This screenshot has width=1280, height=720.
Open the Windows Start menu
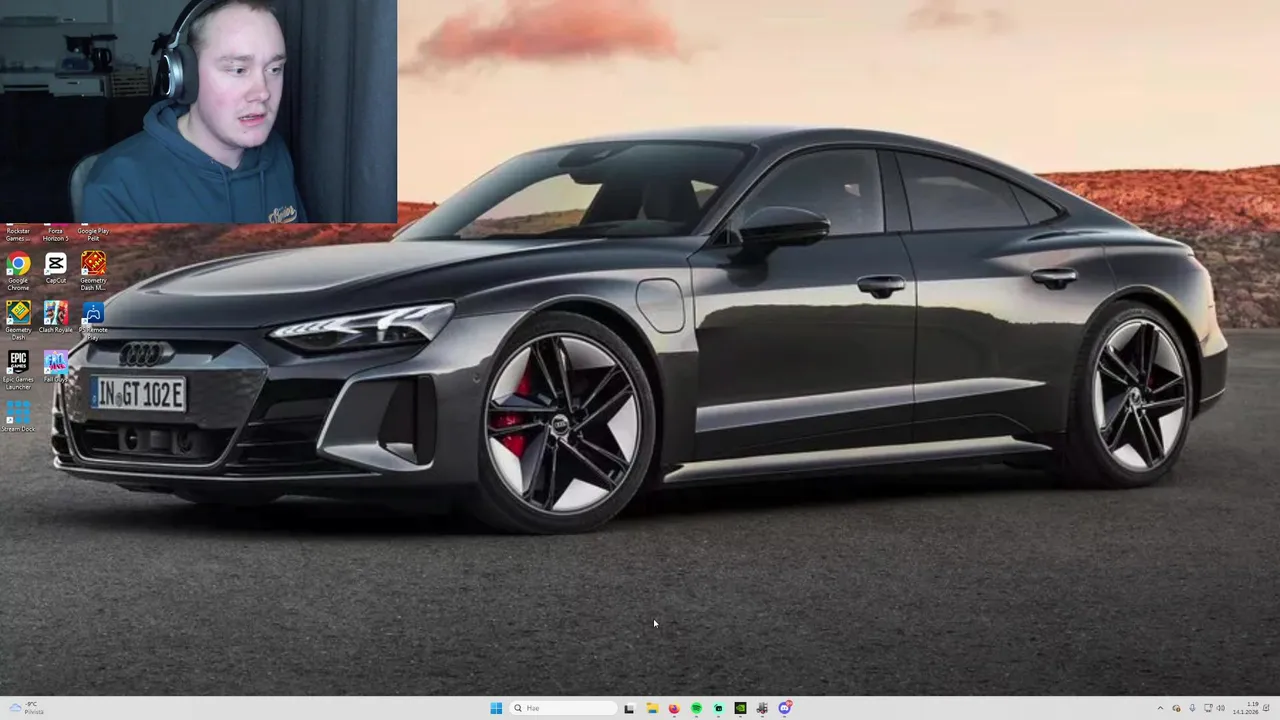[496, 708]
